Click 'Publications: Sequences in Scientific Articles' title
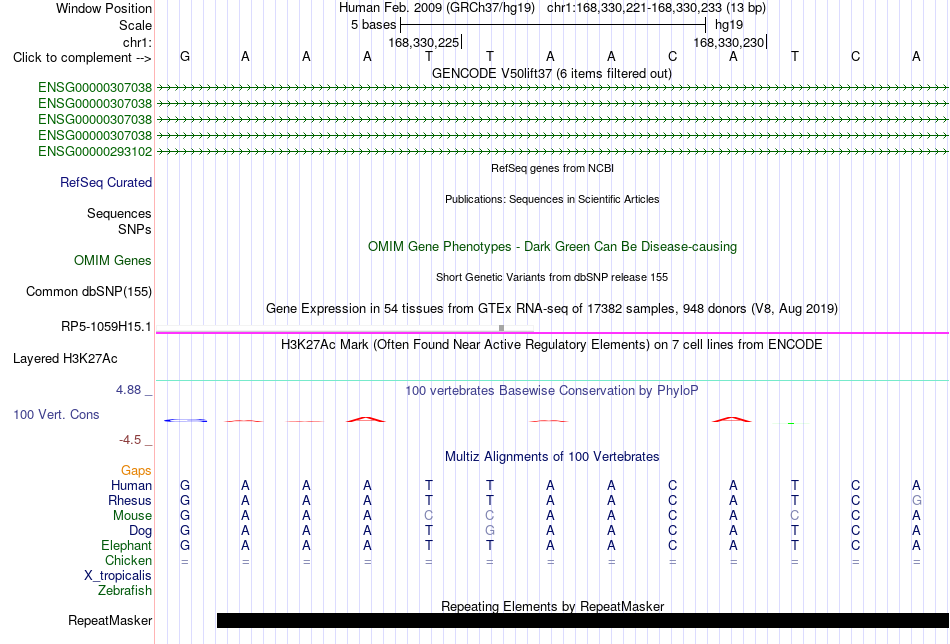This screenshot has width=950, height=644. (552, 199)
